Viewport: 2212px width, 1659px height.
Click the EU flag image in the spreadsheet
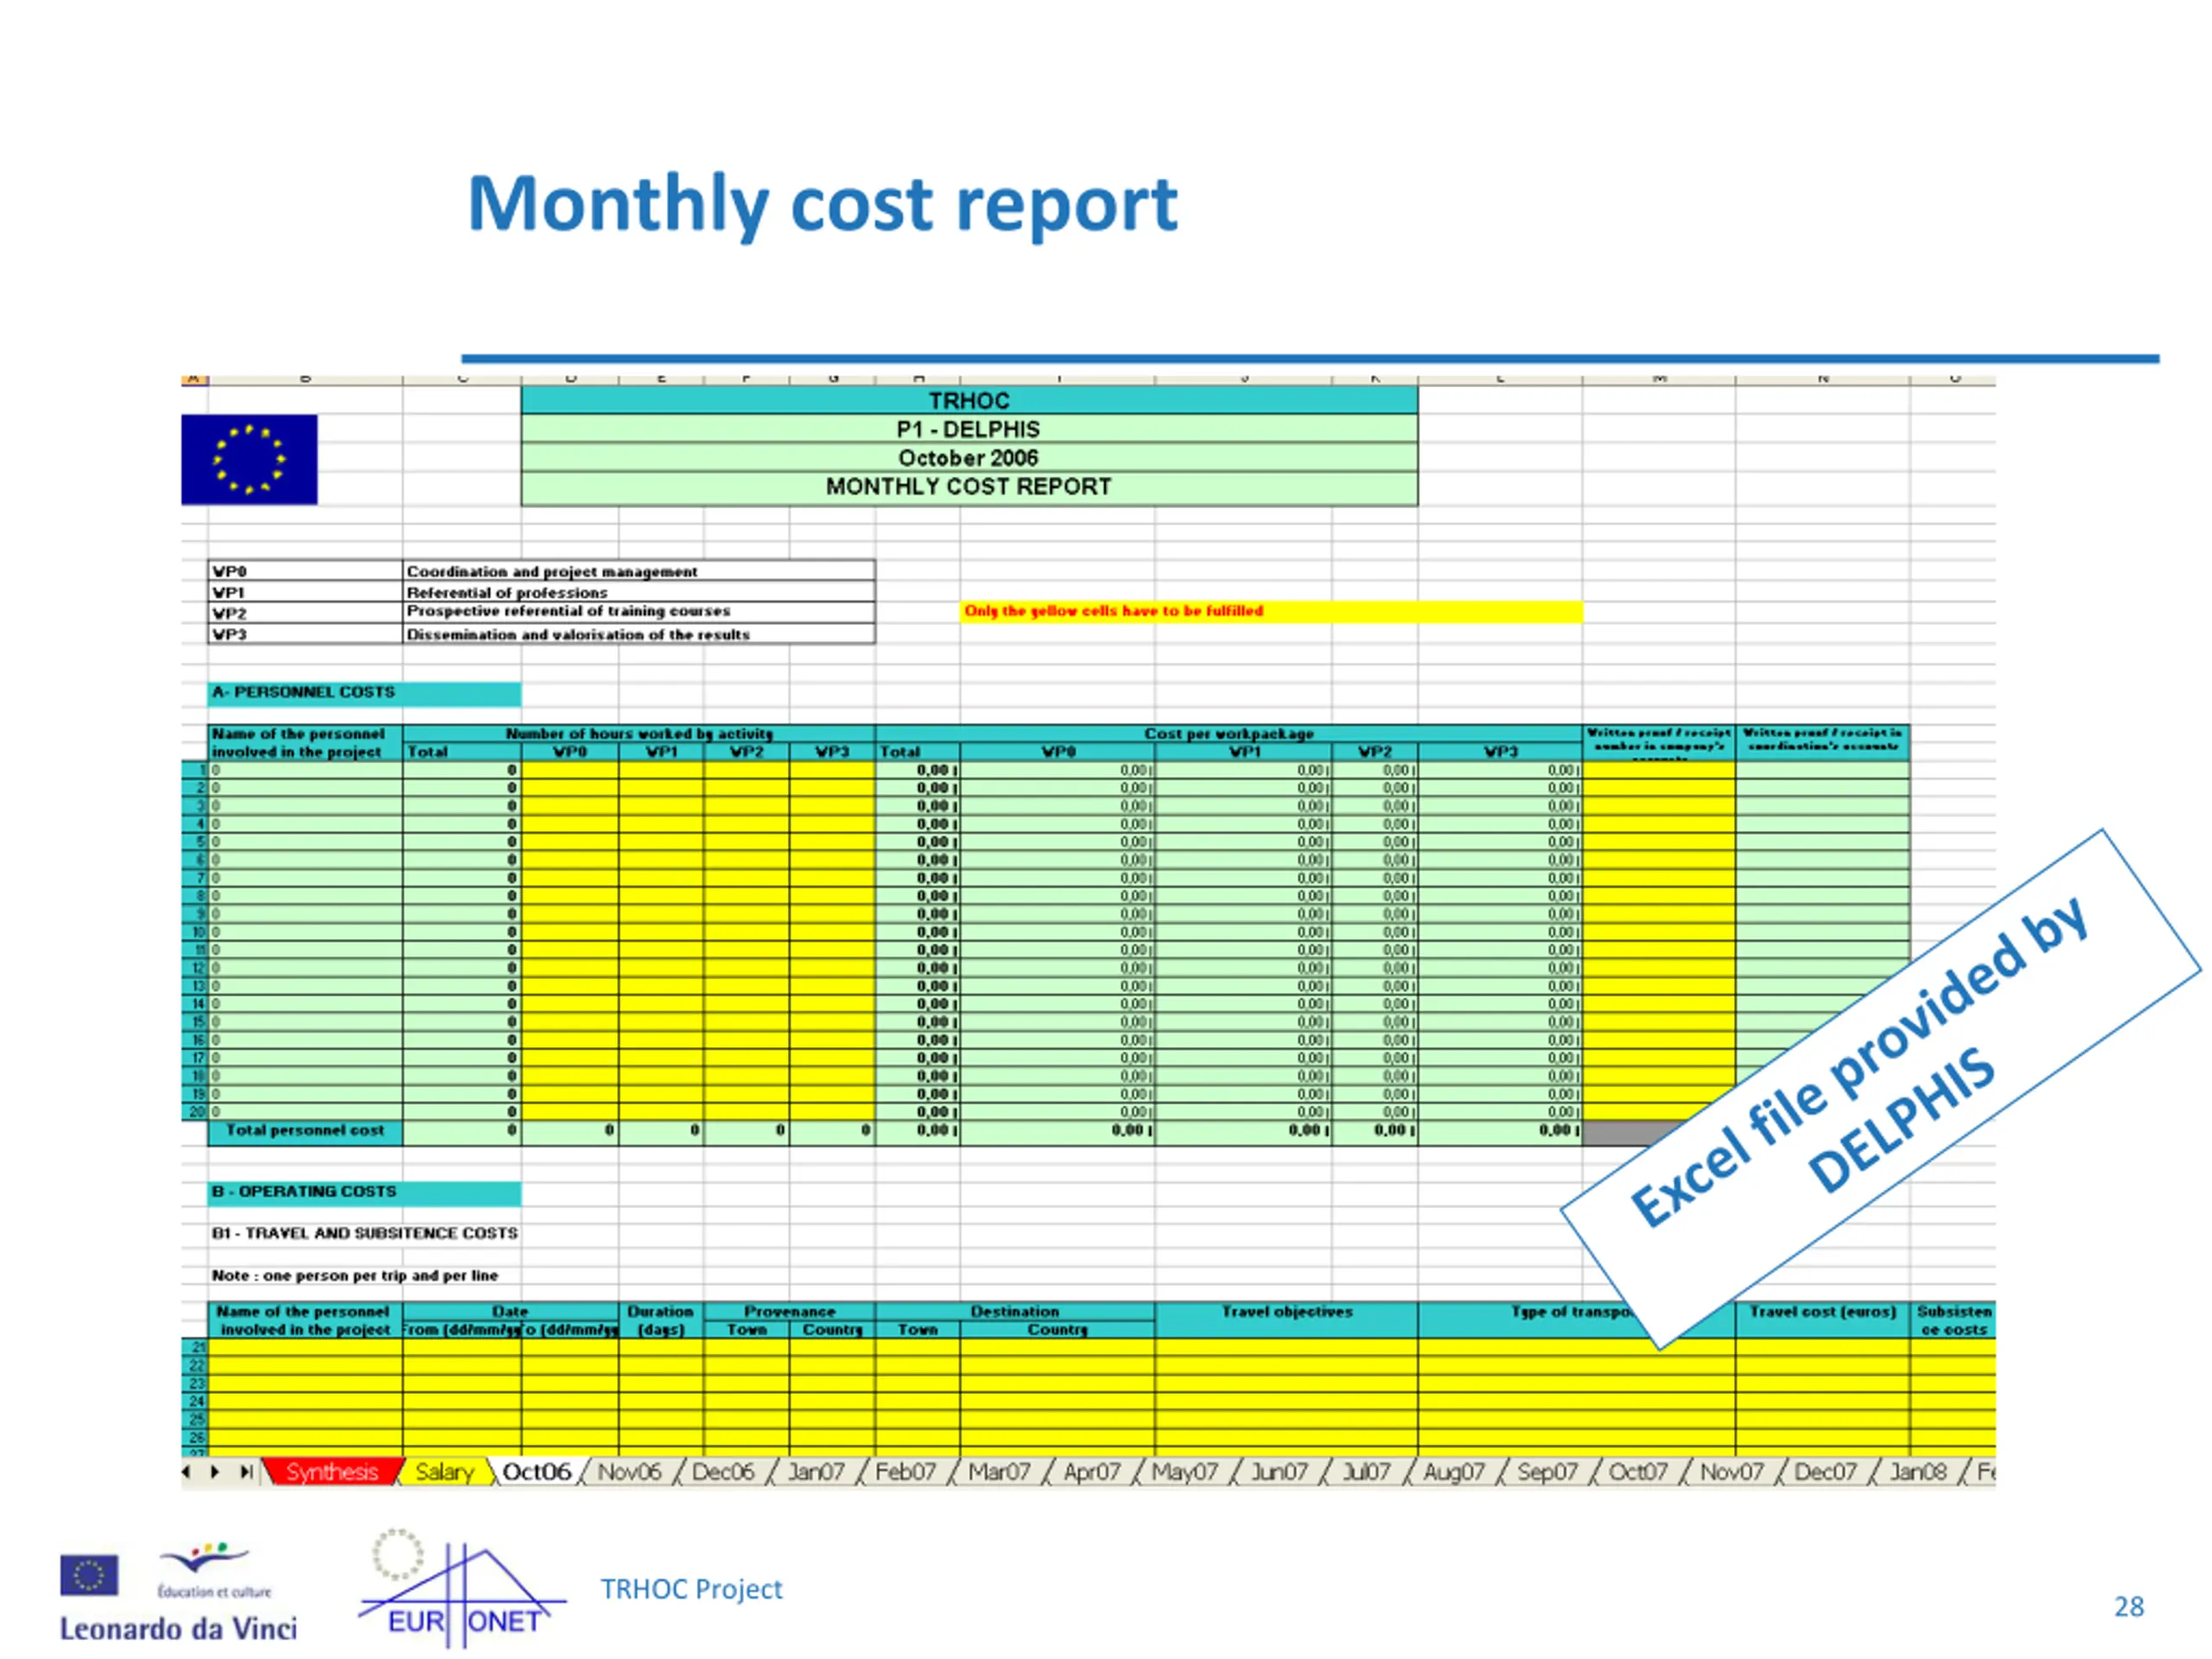click(249, 459)
